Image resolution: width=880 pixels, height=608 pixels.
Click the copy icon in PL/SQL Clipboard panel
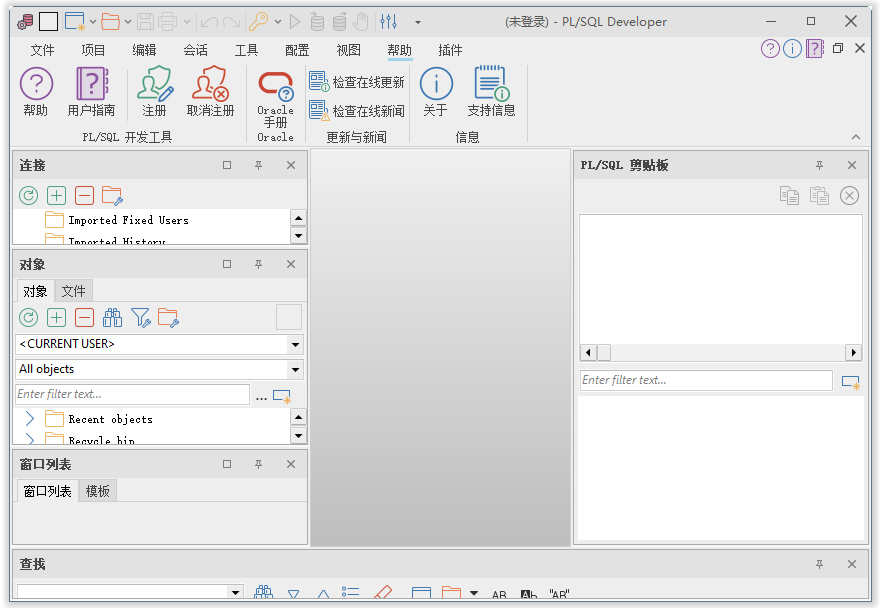790,195
